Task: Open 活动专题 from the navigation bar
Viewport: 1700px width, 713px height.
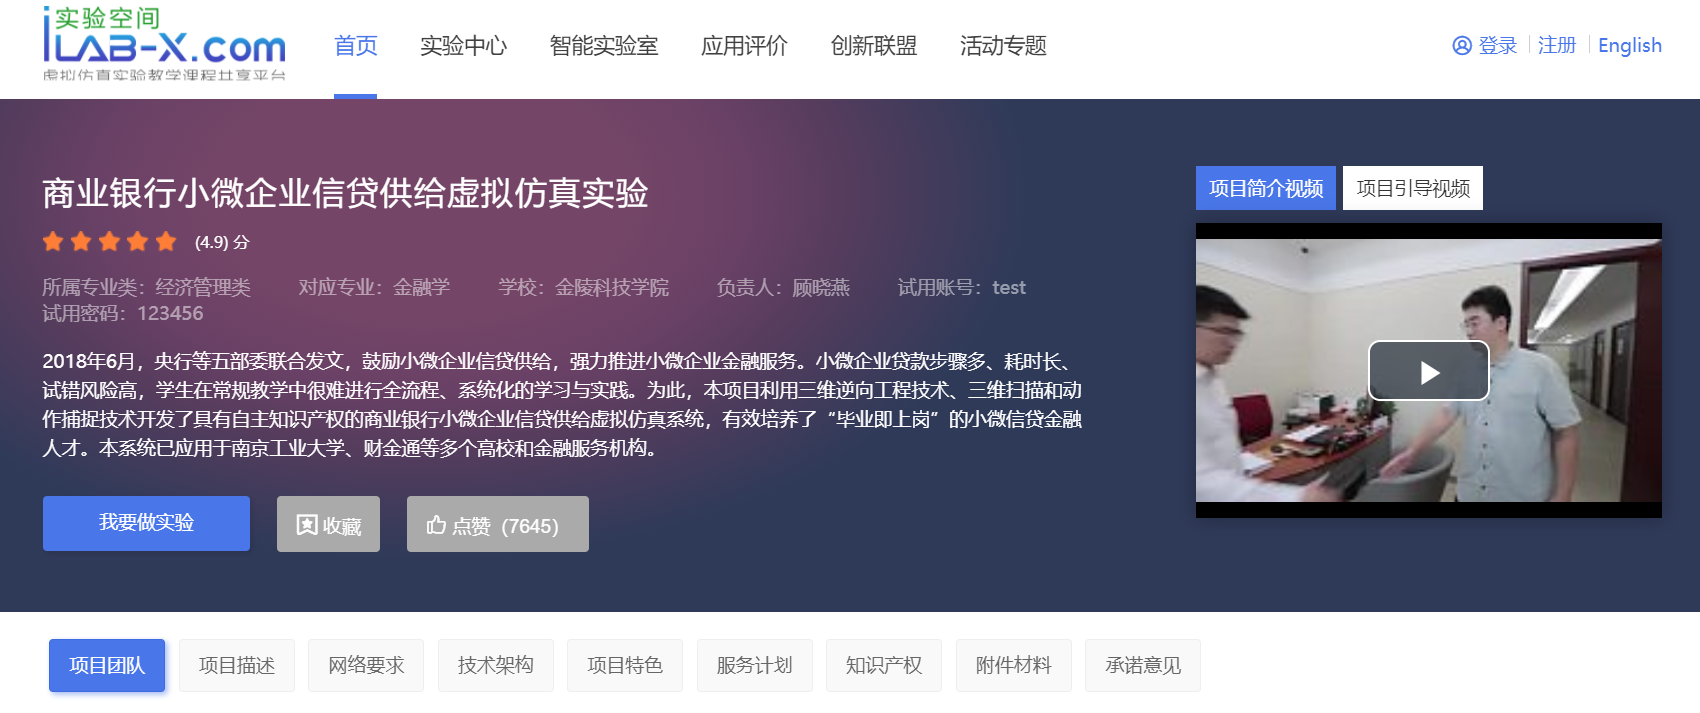Action: [x=1003, y=46]
